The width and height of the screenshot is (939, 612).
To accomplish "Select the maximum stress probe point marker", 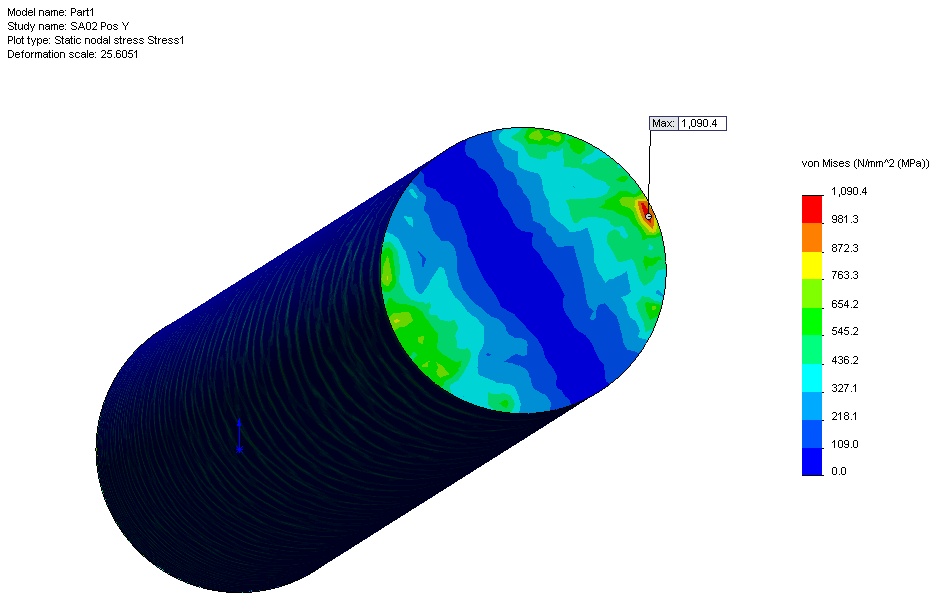I will tap(649, 216).
